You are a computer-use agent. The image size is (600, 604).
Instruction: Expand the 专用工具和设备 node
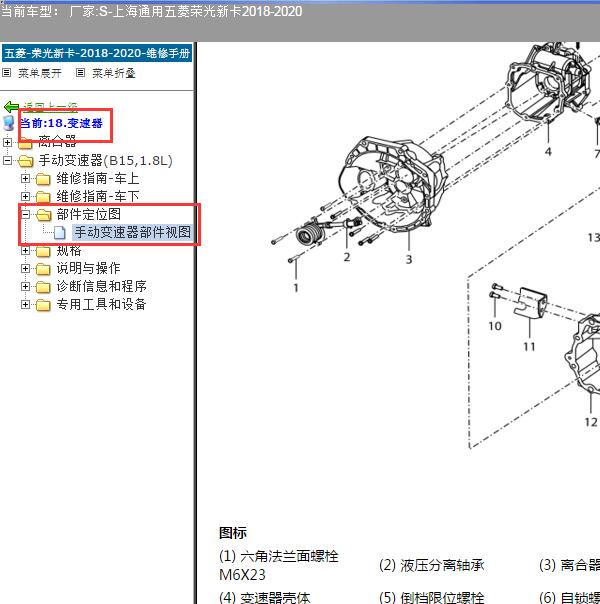(x=25, y=305)
